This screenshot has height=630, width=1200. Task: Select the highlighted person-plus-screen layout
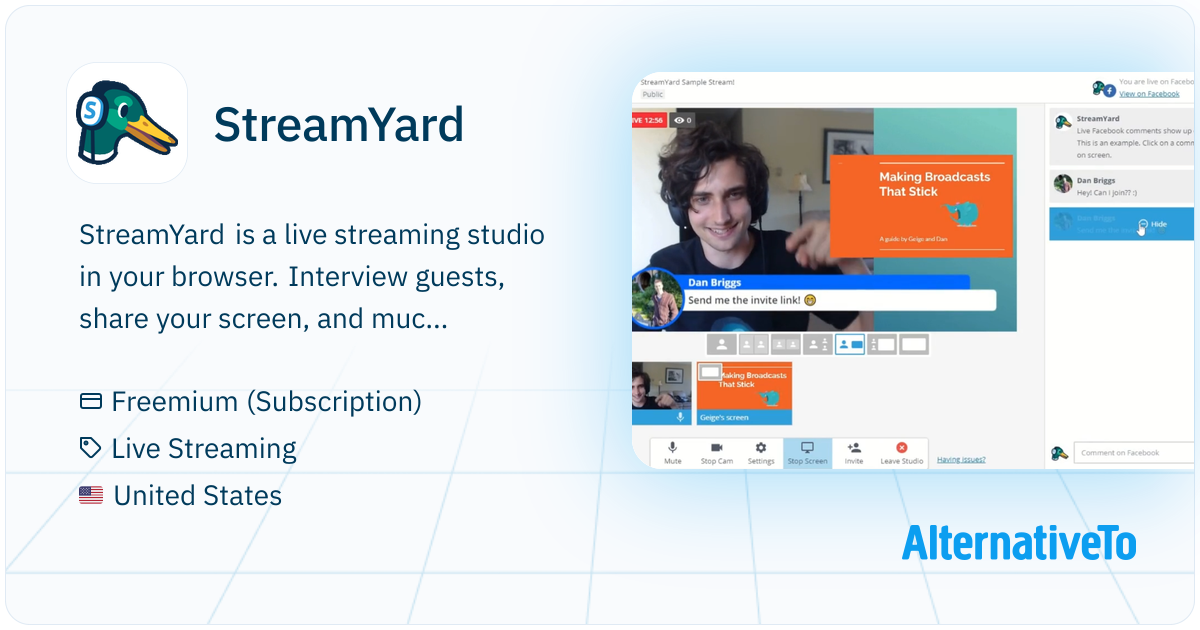pos(850,344)
